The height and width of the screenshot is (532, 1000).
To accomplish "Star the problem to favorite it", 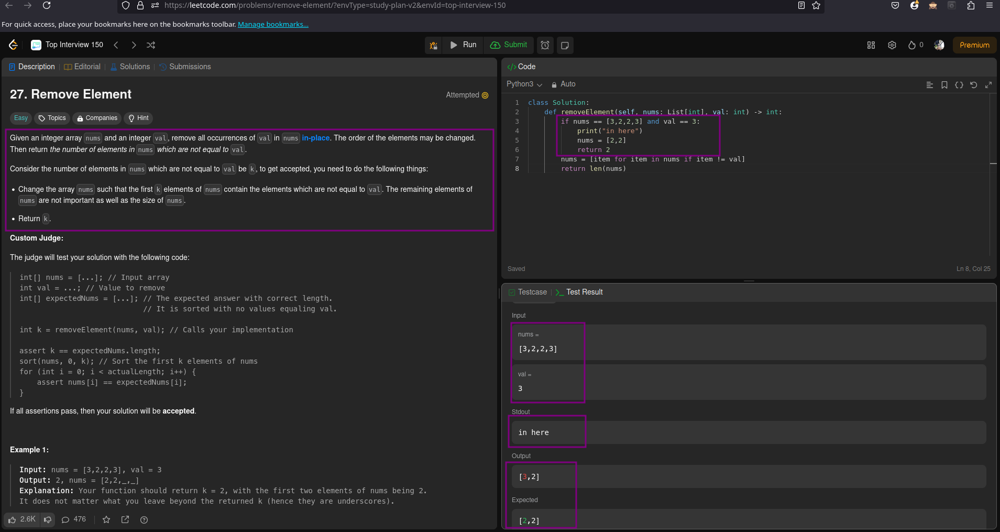I will click(x=106, y=520).
